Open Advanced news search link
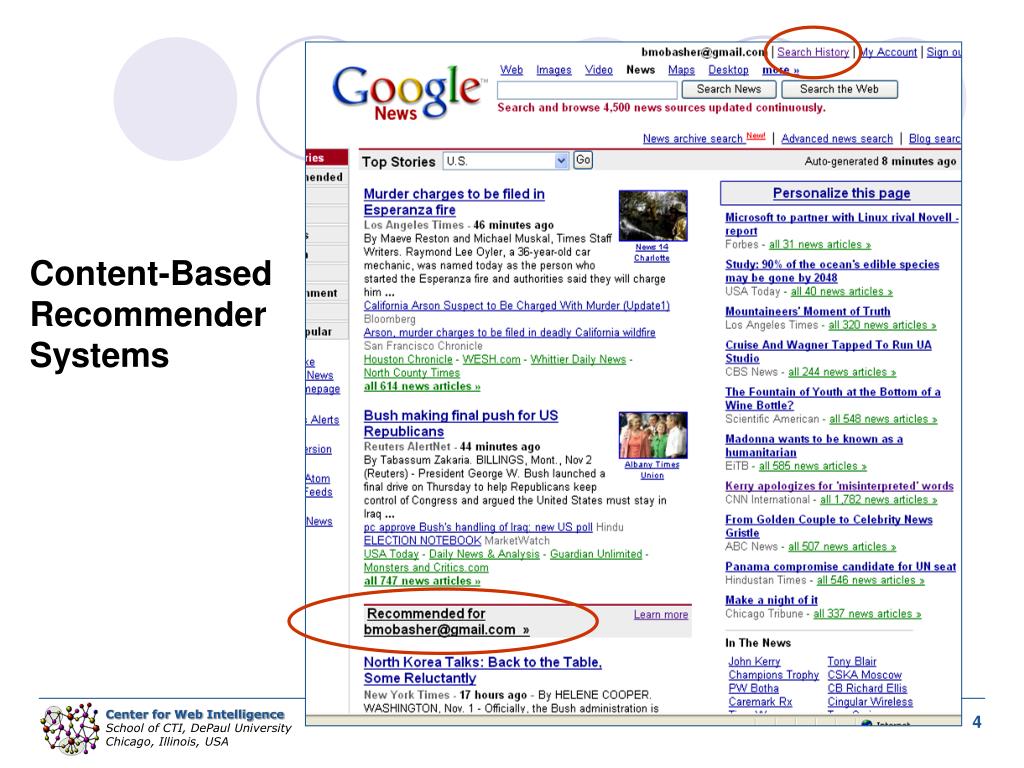 click(x=837, y=138)
